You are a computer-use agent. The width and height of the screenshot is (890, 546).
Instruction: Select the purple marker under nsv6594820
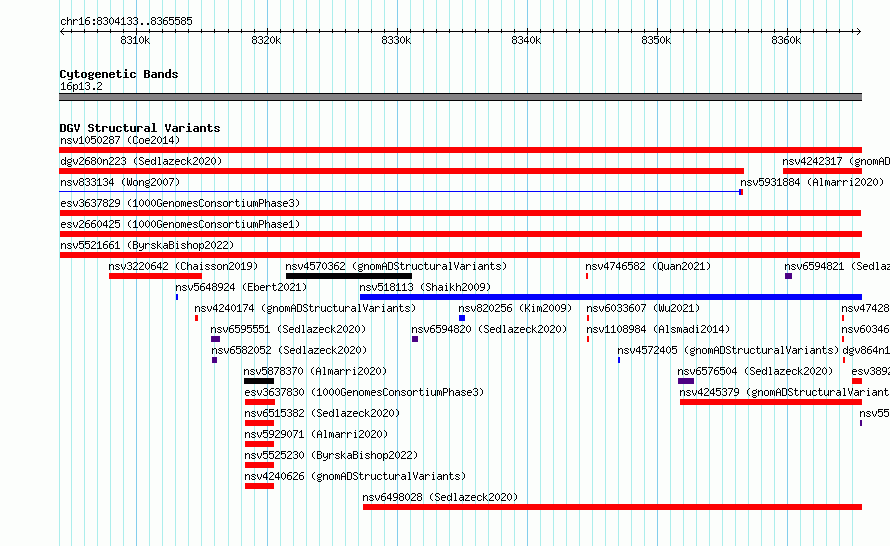click(415, 339)
